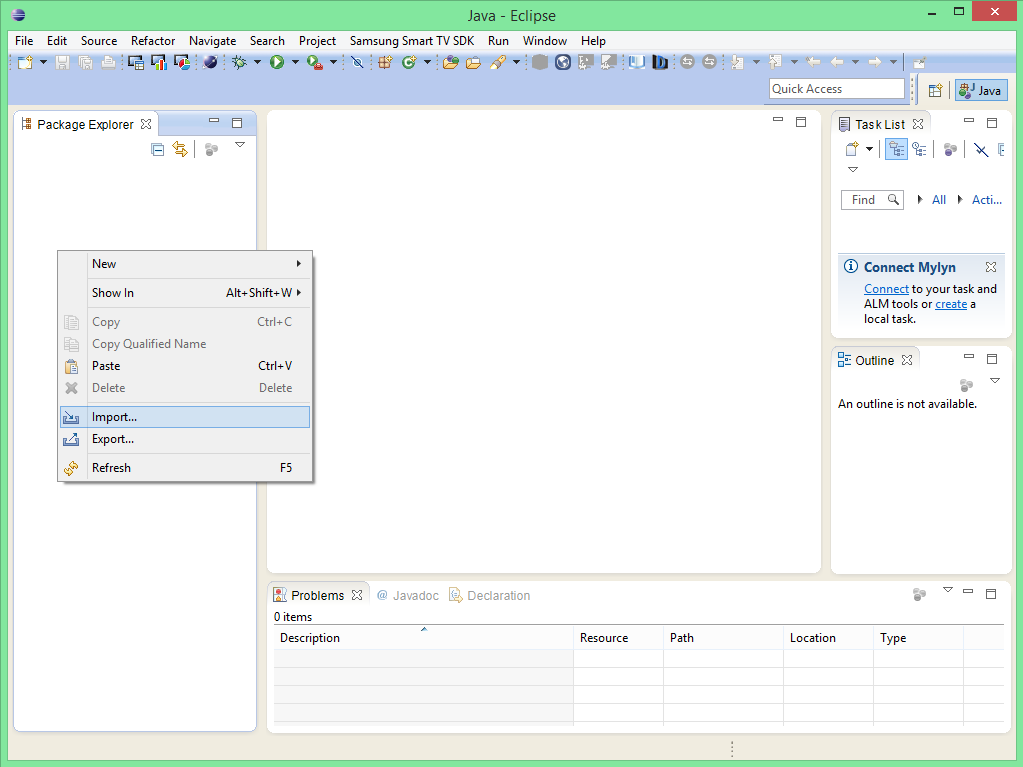Click the New Java Class icon
This screenshot has width=1023, height=767.
pyautogui.click(x=409, y=63)
